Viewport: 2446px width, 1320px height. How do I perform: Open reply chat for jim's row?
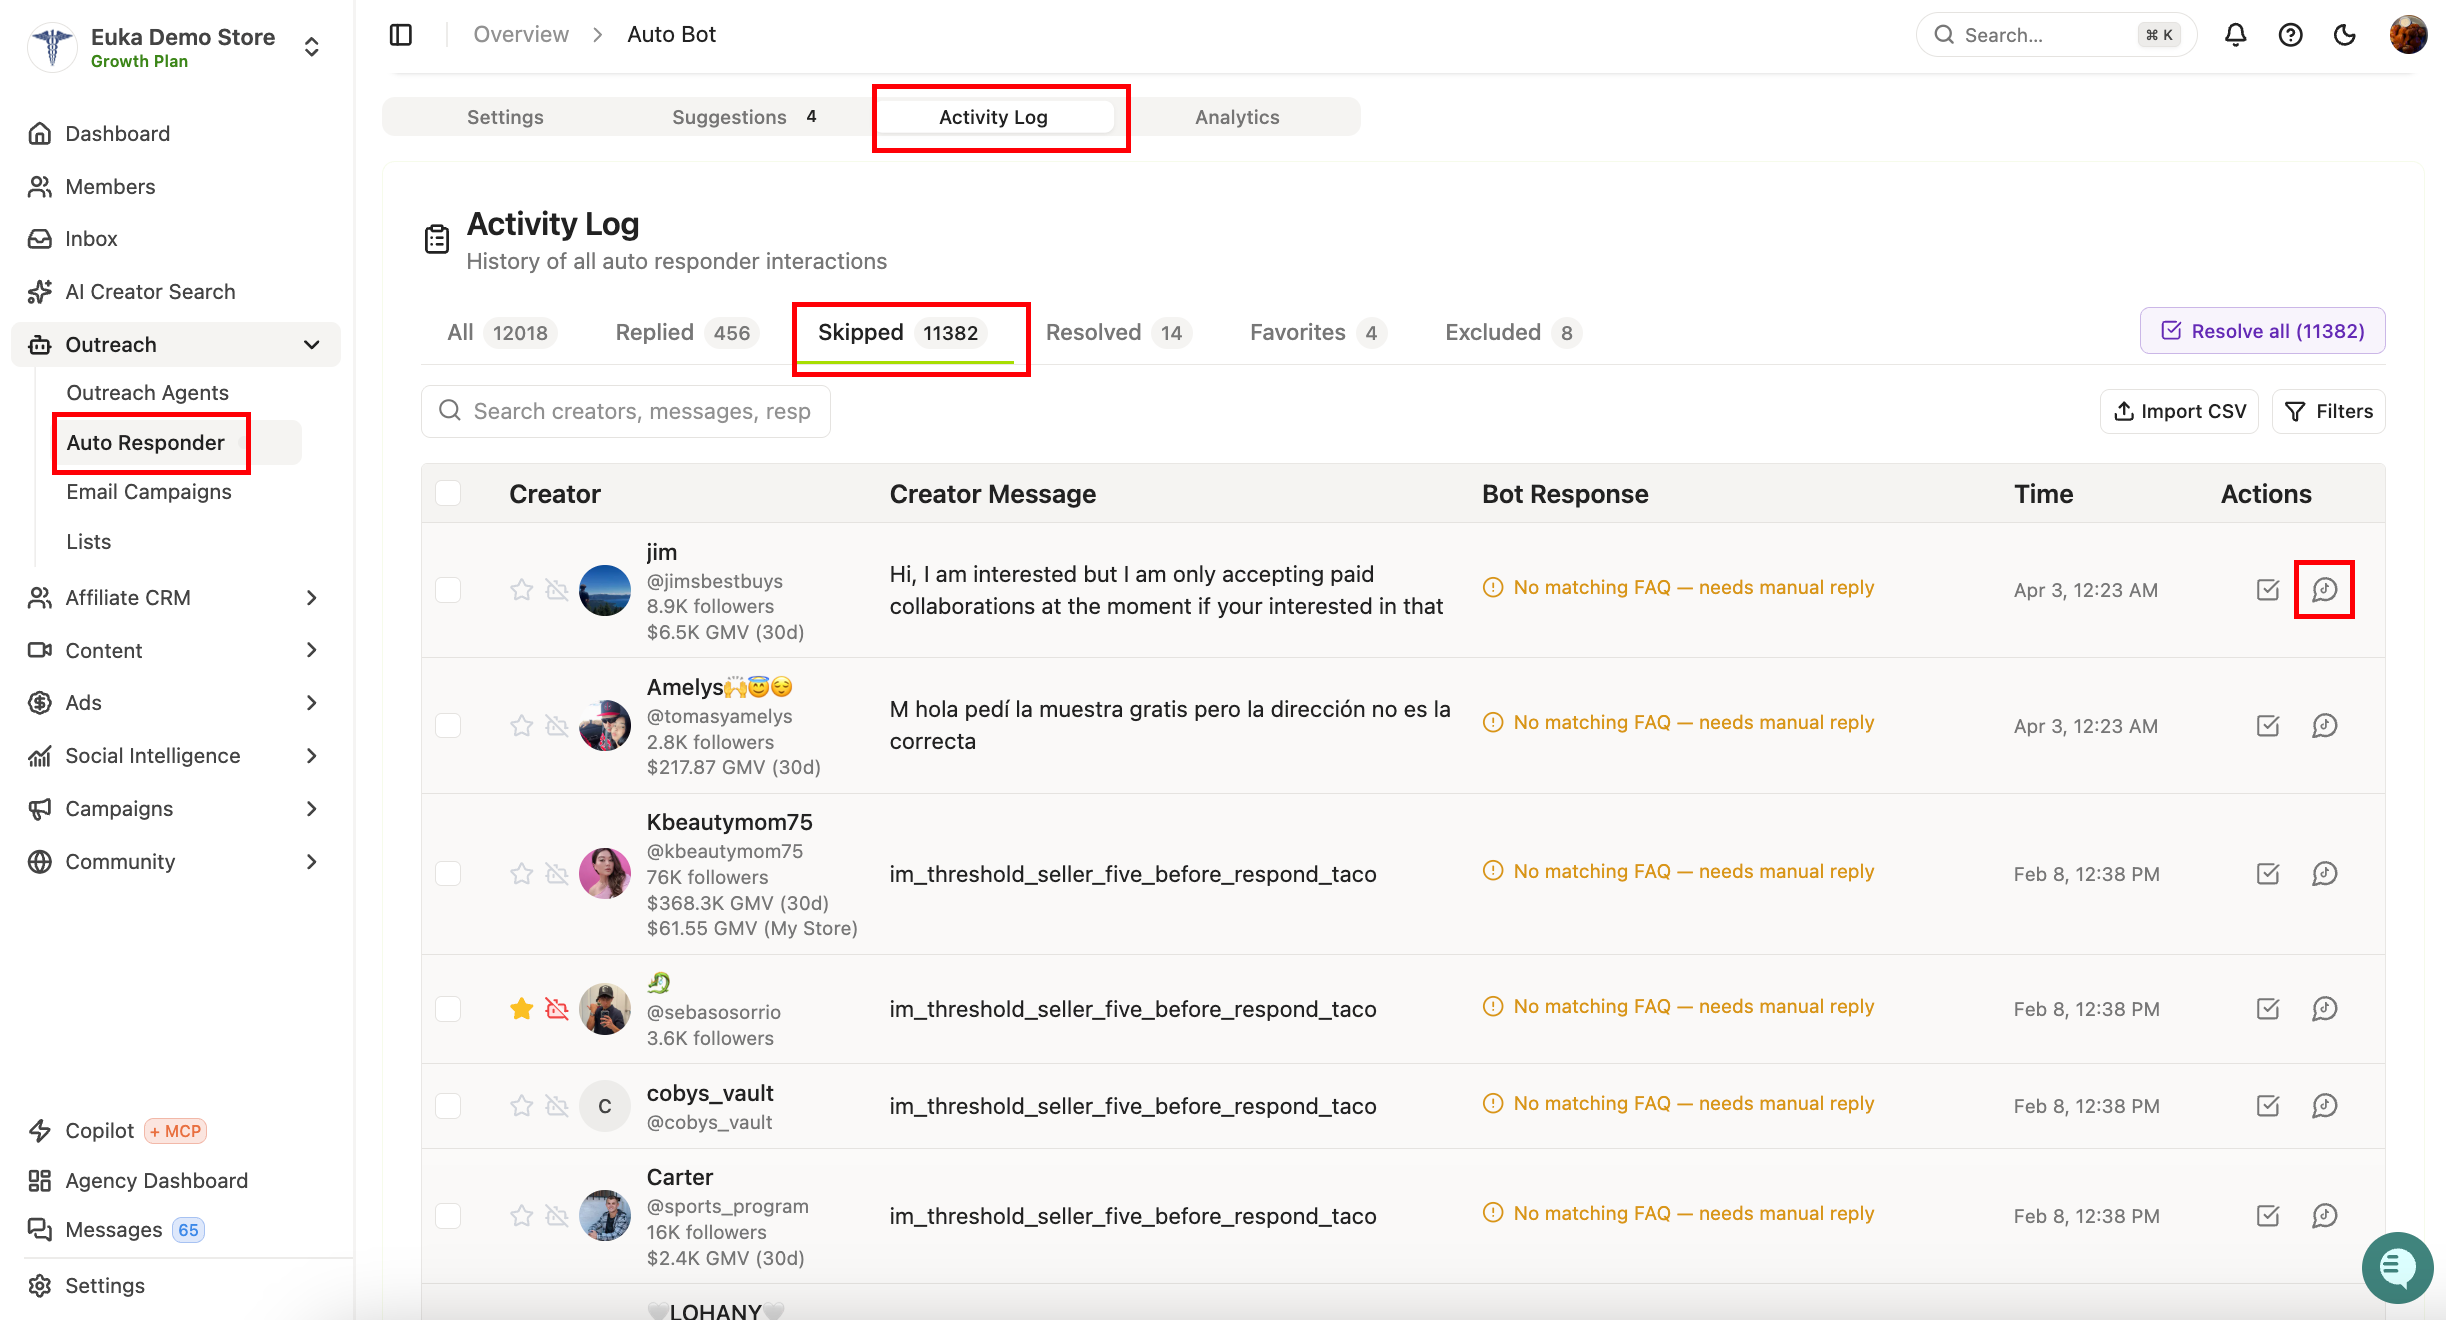[x=2324, y=590]
